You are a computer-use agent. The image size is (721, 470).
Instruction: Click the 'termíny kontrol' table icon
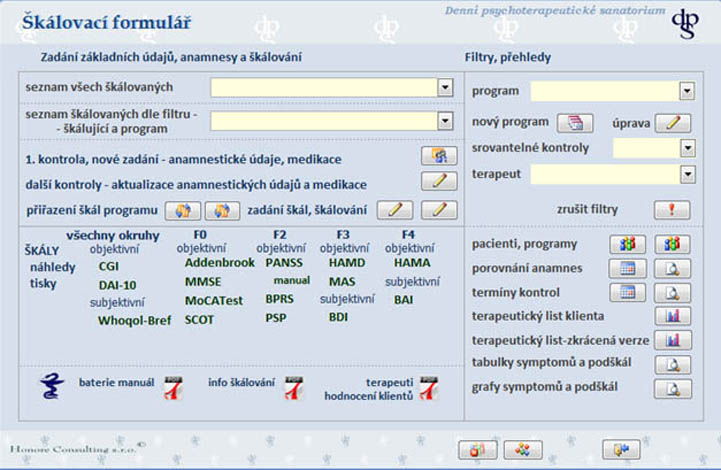tap(628, 292)
